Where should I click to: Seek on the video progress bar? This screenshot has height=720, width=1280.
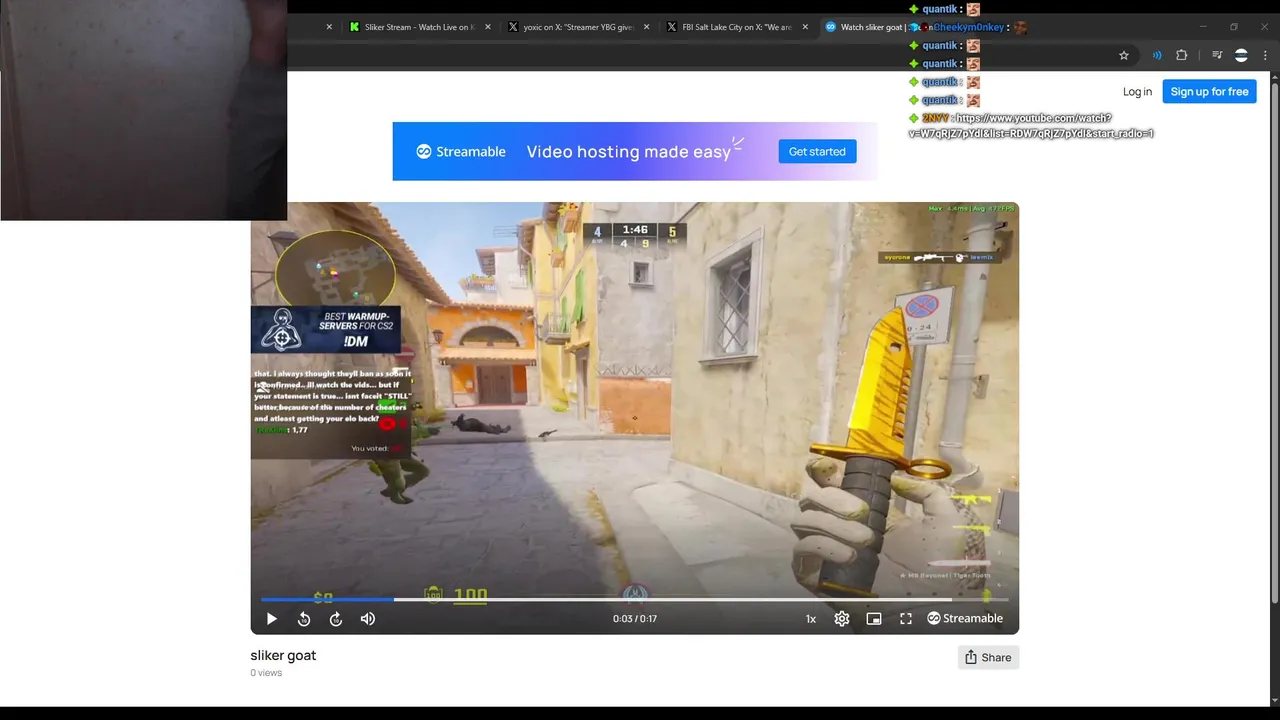point(634,599)
